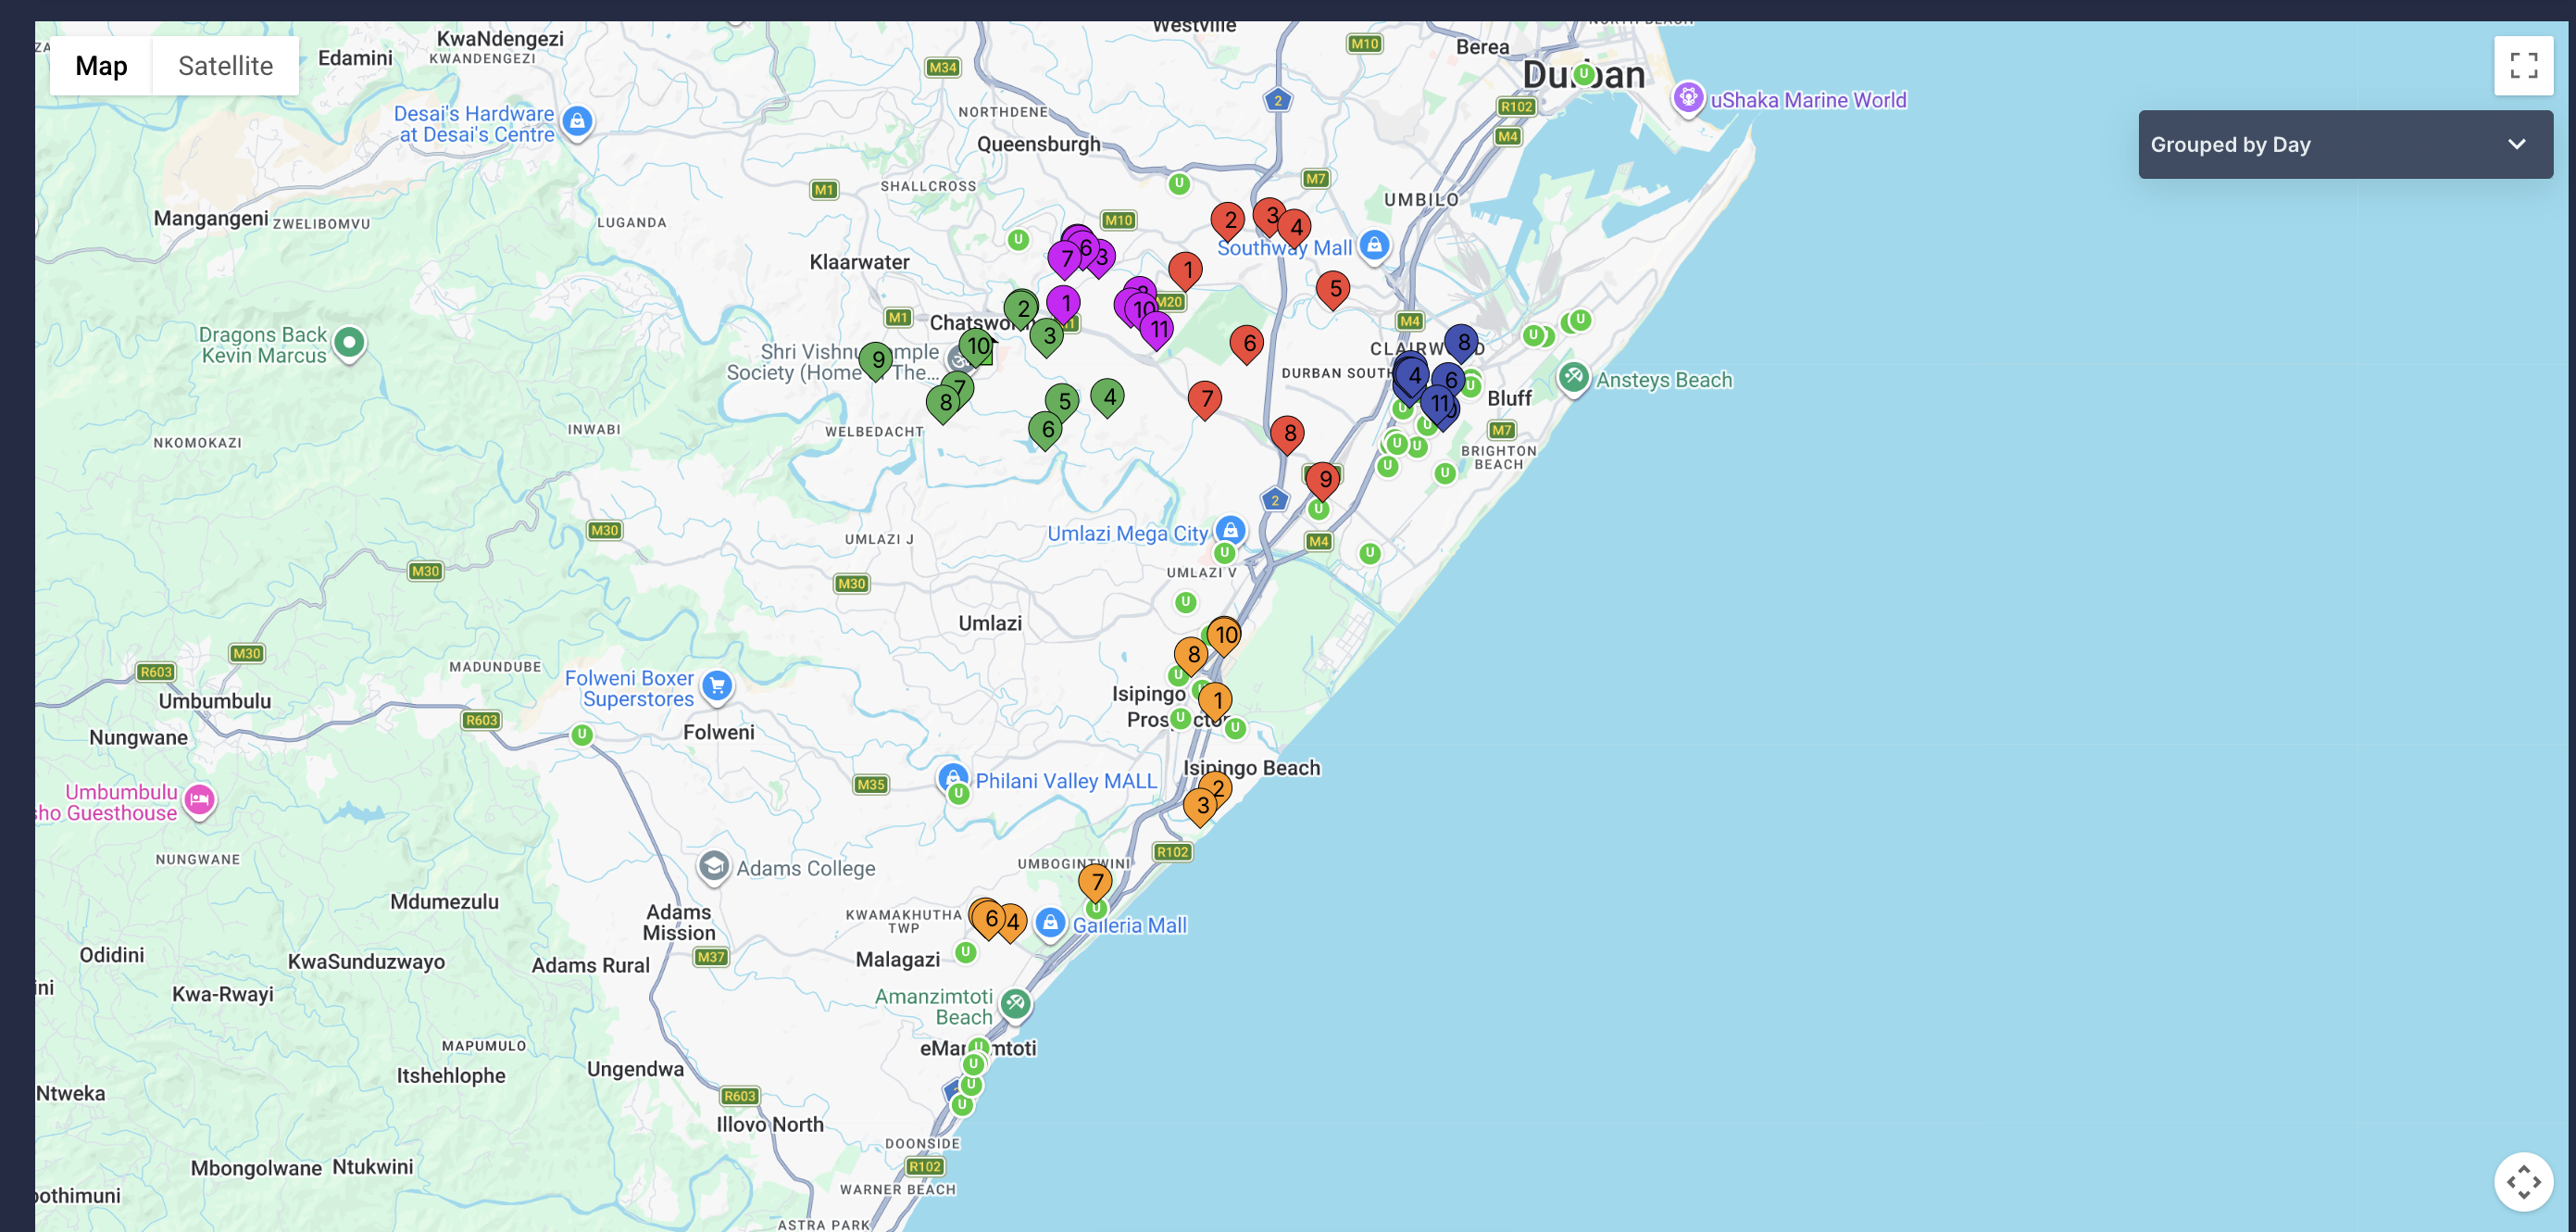The height and width of the screenshot is (1232, 2576).
Task: Click the Adams College school pin
Action: click(713, 866)
